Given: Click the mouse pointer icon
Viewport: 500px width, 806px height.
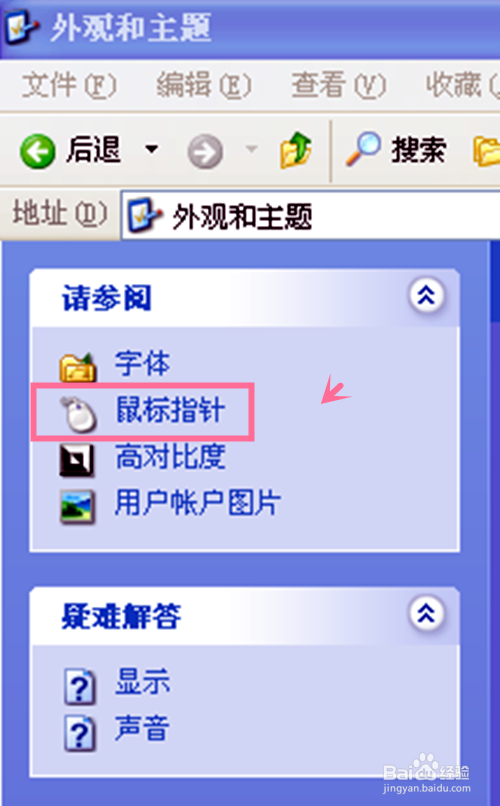Looking at the screenshot, I should 79,414.
